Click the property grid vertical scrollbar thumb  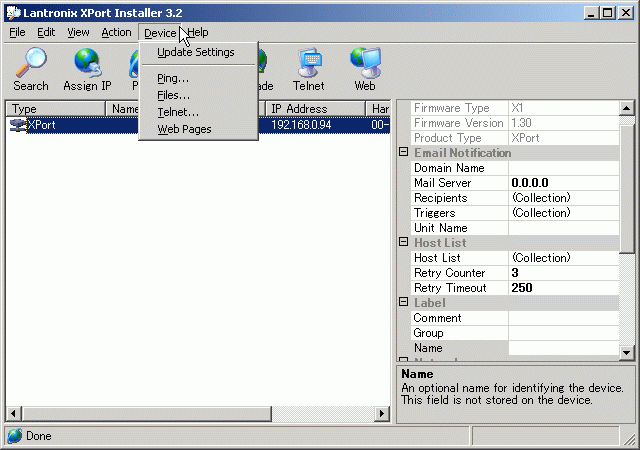pyautogui.click(x=626, y=189)
